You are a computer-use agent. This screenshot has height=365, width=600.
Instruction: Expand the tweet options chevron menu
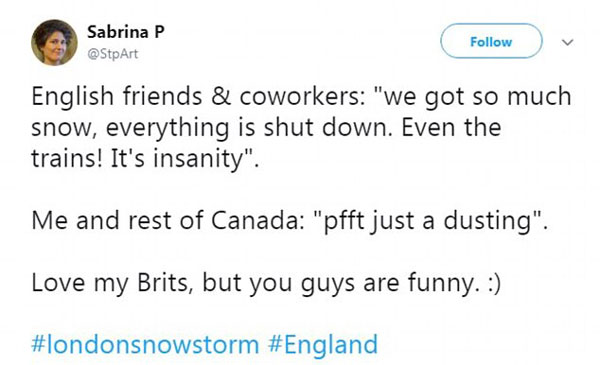[567, 42]
